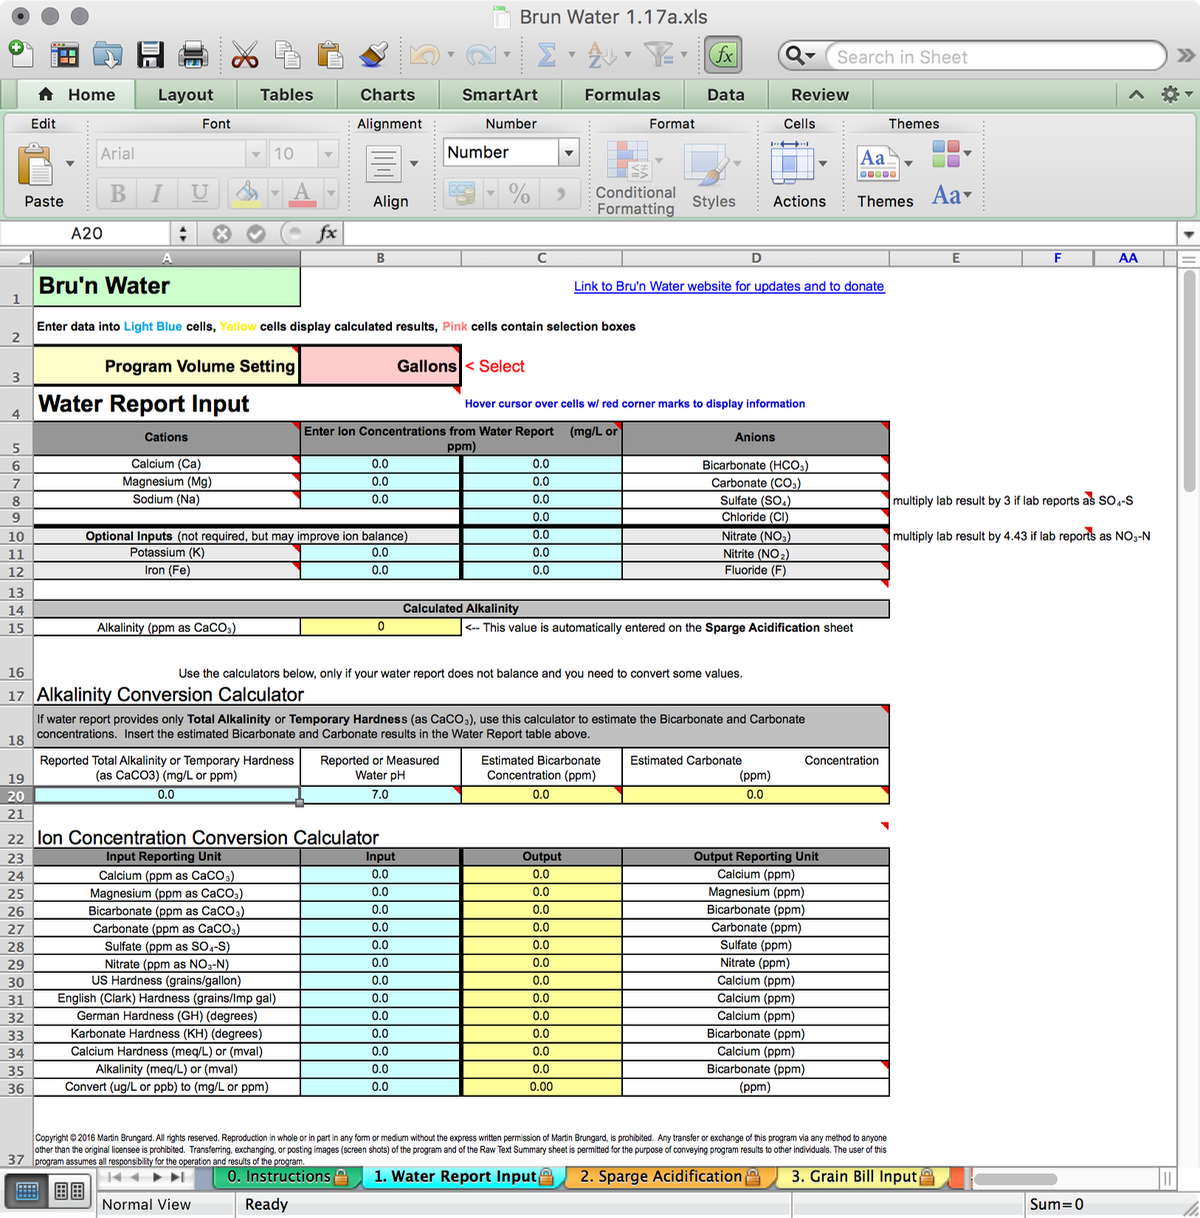Follow the Bru'n Water website link
This screenshot has width=1200, height=1218.
click(x=728, y=287)
